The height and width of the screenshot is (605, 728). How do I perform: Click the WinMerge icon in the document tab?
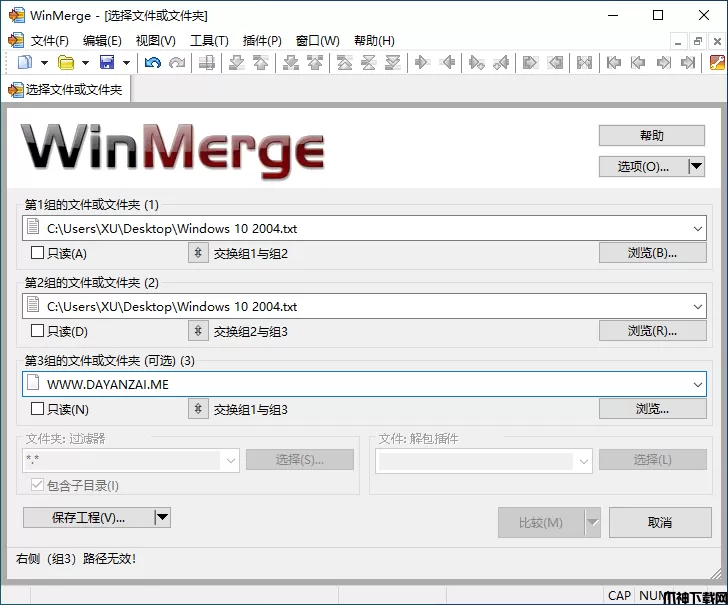15,90
